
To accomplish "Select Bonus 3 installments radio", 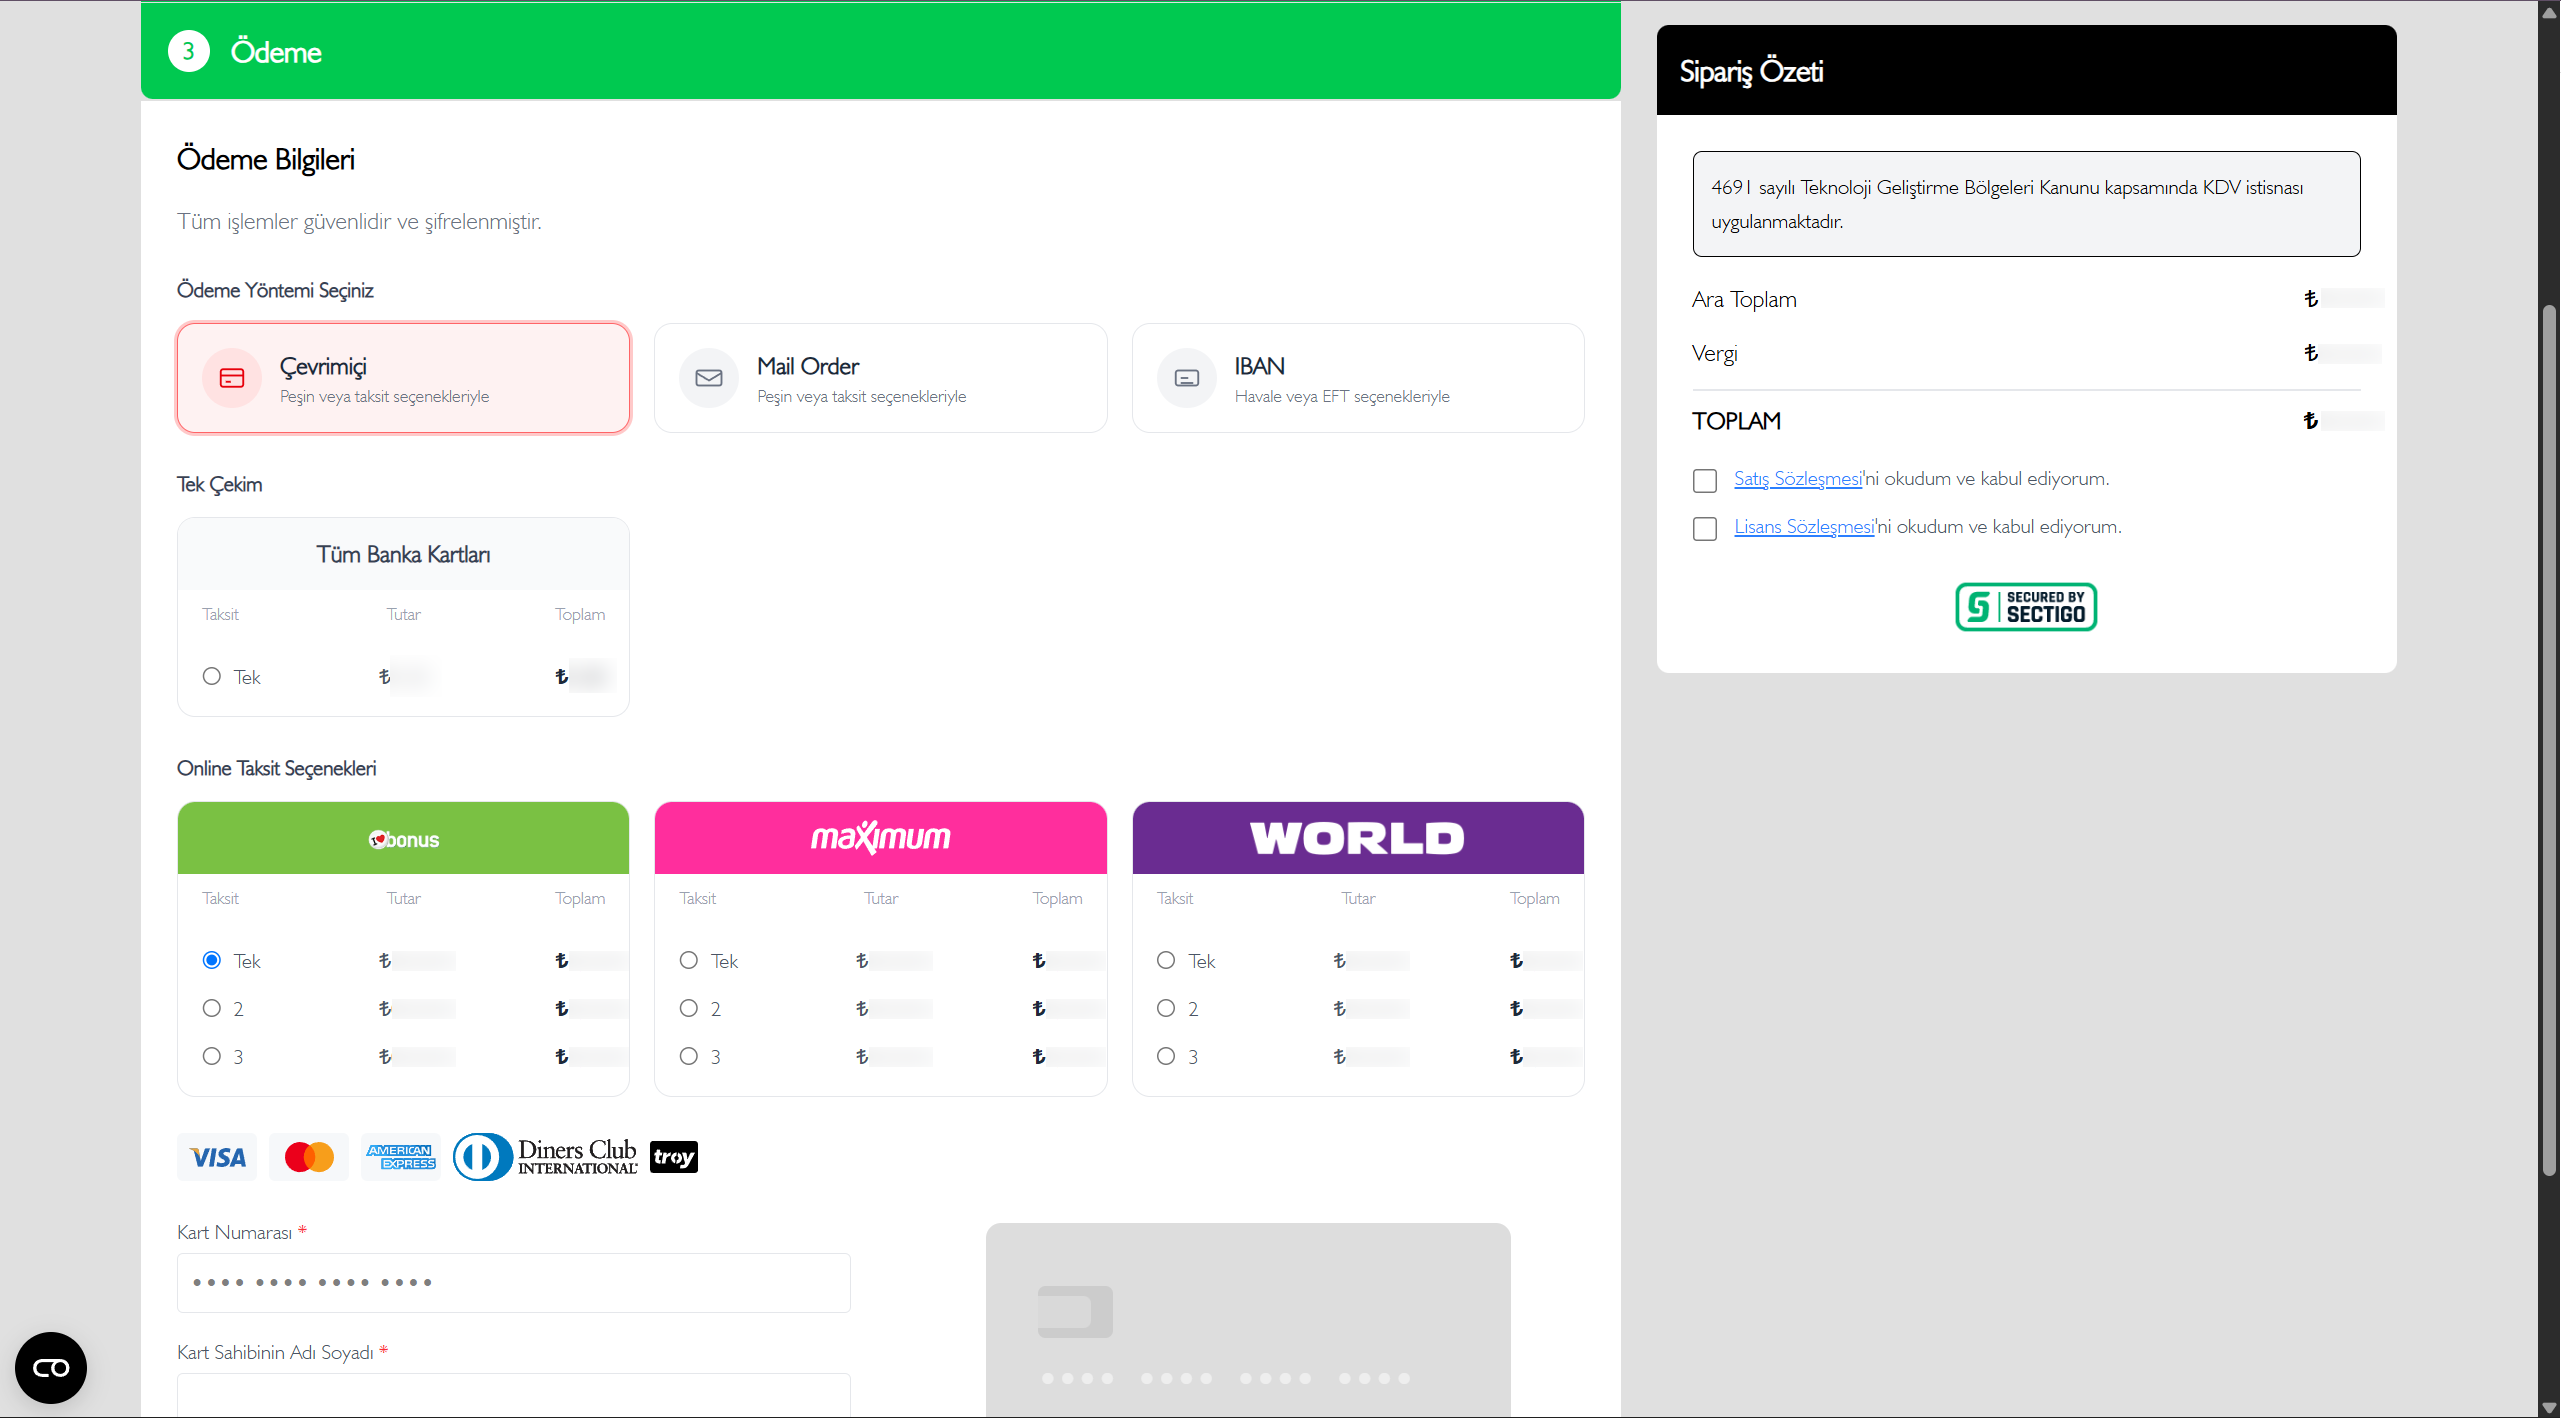I will (211, 1056).
